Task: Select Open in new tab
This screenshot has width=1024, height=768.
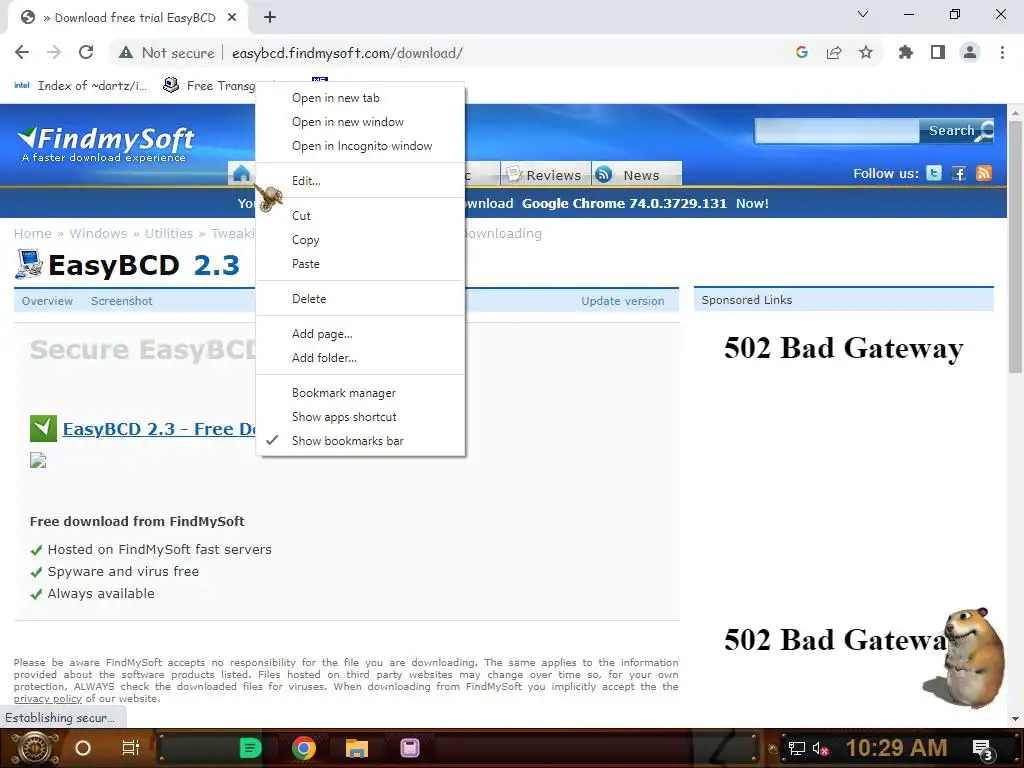Action: 360,98
